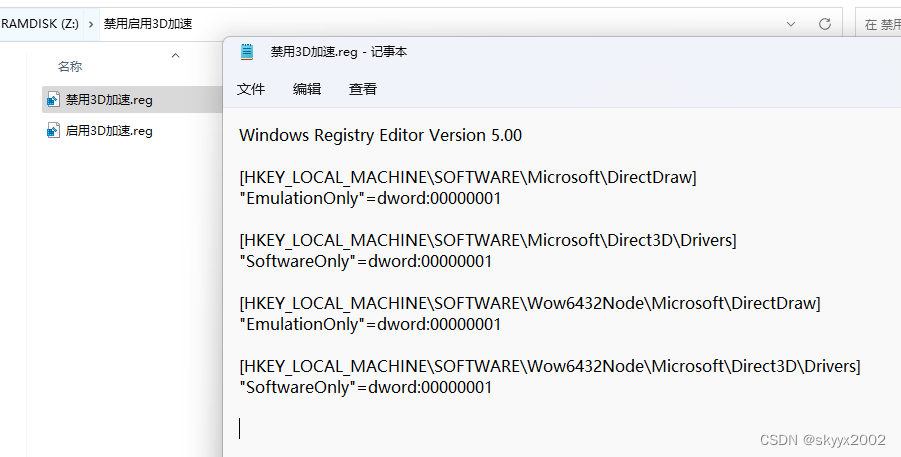Click the first "SoftwareOnly"=dword:00000001 line
Image resolution: width=901 pixels, height=457 pixels.
tap(365, 261)
